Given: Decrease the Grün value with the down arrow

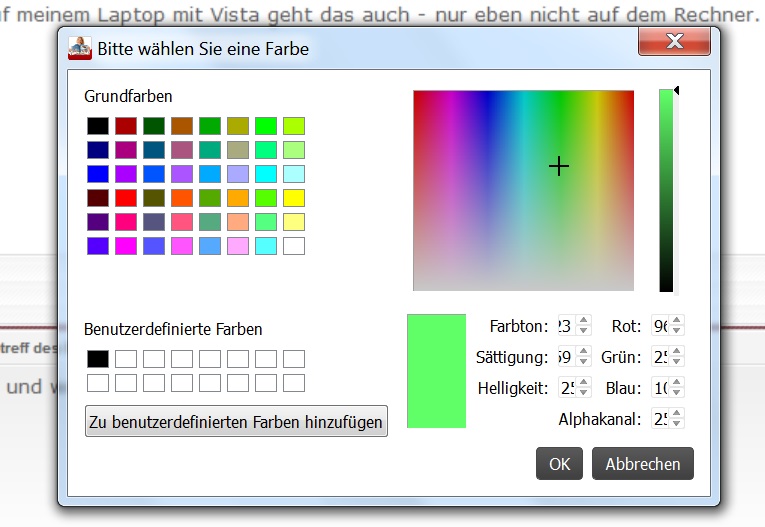Looking at the screenshot, I should tap(676, 361).
